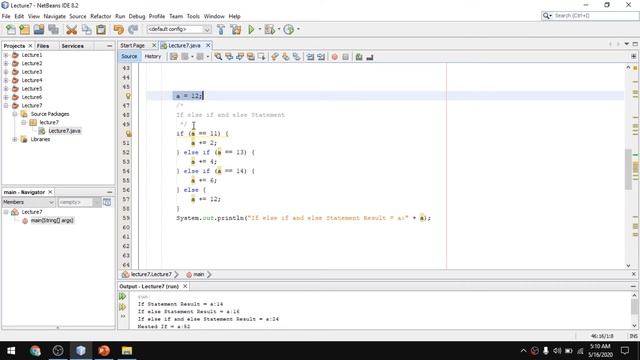Click the Debug Project icon
The width and height of the screenshot is (640, 360).
point(269,29)
